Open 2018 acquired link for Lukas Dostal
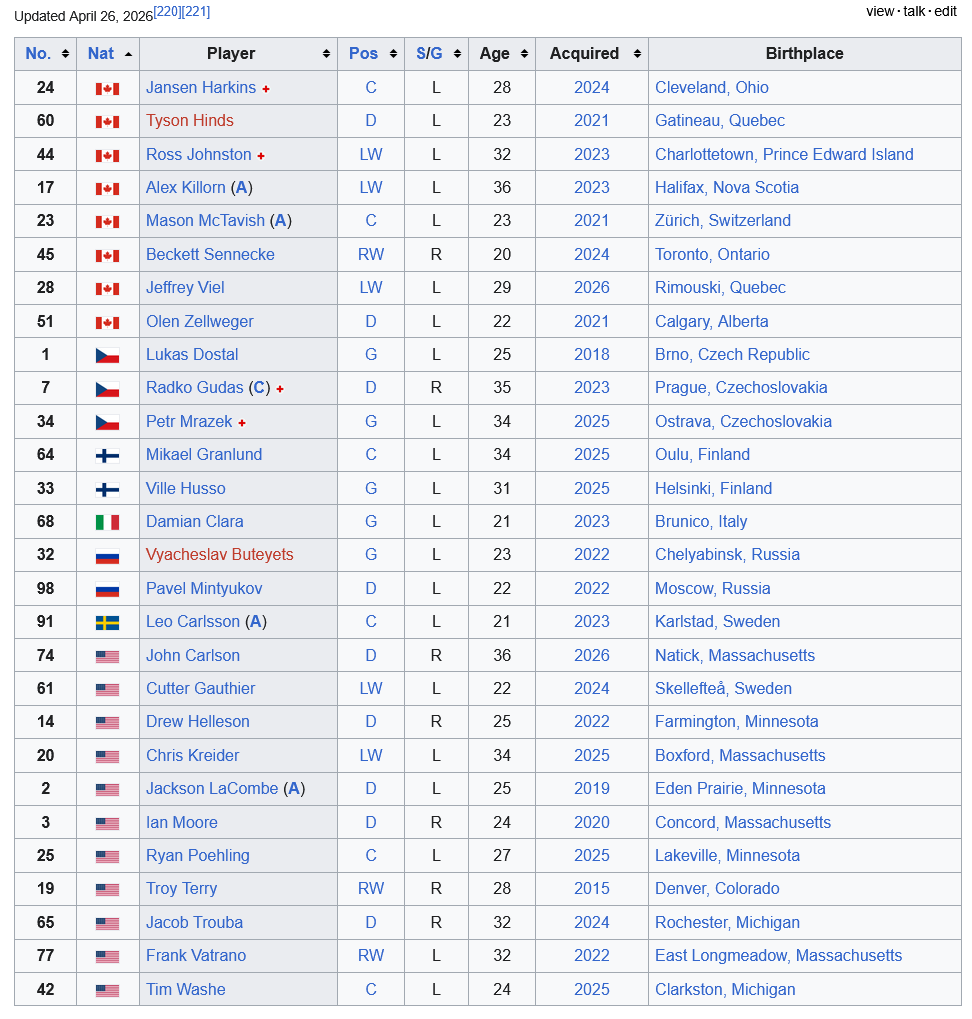Image resolution: width=972 pixels, height=1019 pixels. pos(592,354)
